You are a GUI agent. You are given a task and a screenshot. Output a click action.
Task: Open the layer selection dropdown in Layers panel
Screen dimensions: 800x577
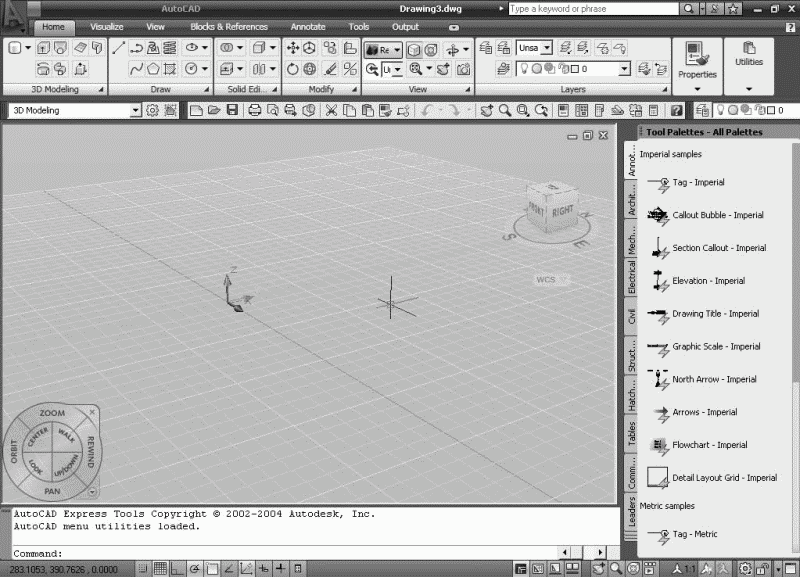625,69
